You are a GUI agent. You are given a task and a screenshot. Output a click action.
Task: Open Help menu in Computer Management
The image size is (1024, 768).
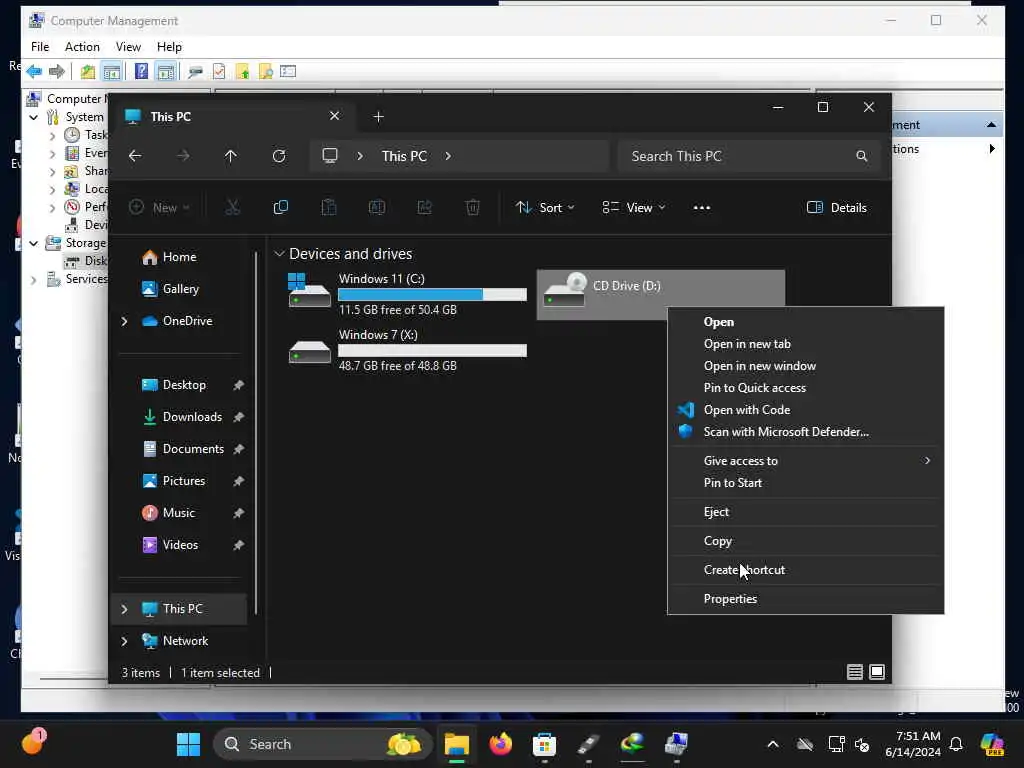pos(169,47)
